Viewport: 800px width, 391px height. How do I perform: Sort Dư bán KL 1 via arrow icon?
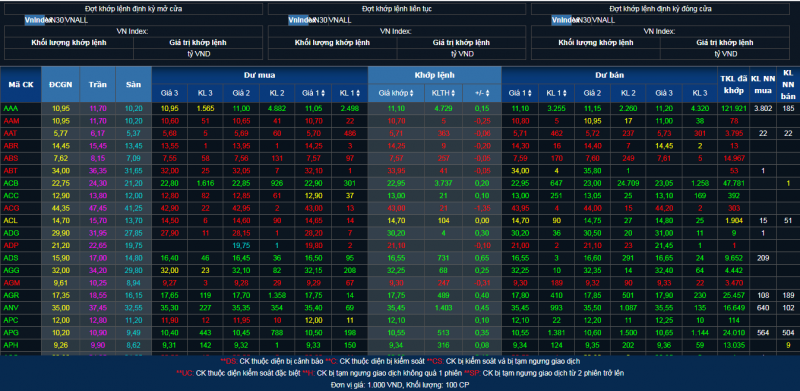click(565, 93)
